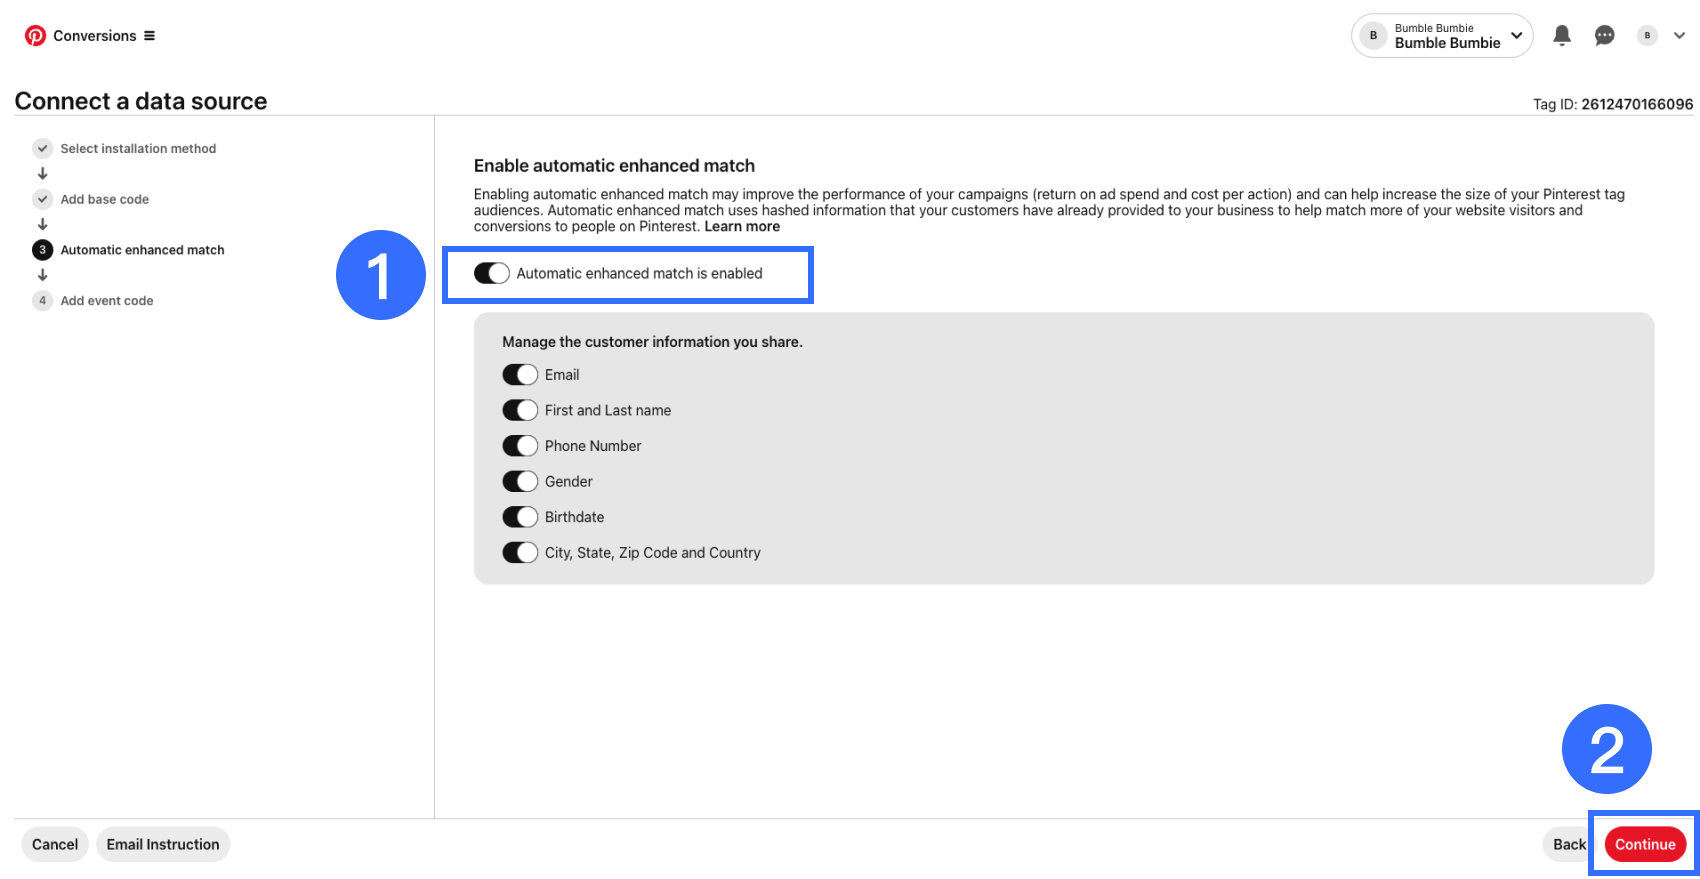Cancel the data source setup
The image size is (1700, 879).
[55, 845]
